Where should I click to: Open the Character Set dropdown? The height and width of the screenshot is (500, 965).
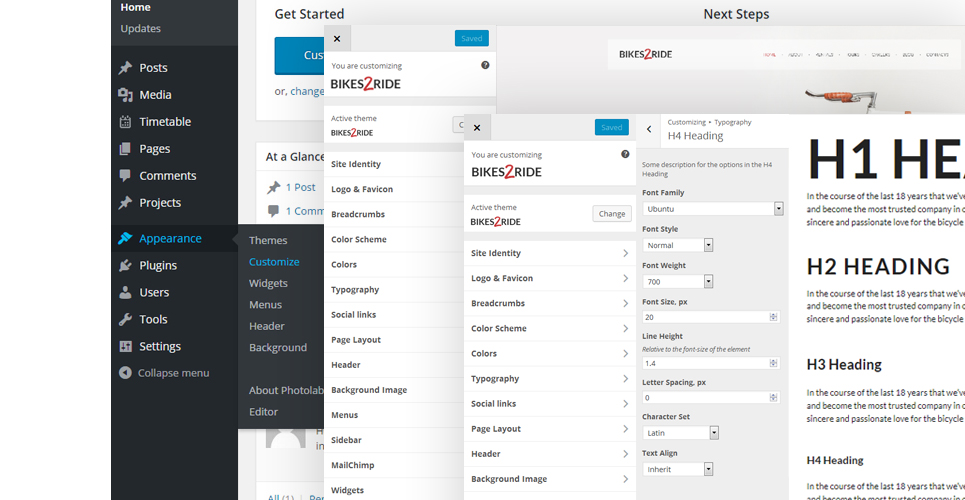click(x=680, y=433)
